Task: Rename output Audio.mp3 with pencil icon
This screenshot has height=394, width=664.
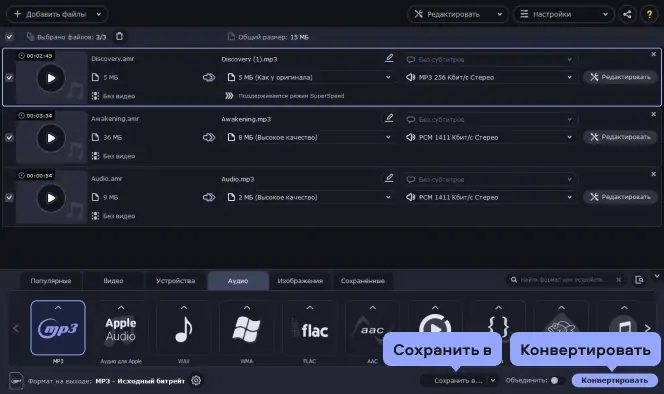Action: (x=389, y=178)
